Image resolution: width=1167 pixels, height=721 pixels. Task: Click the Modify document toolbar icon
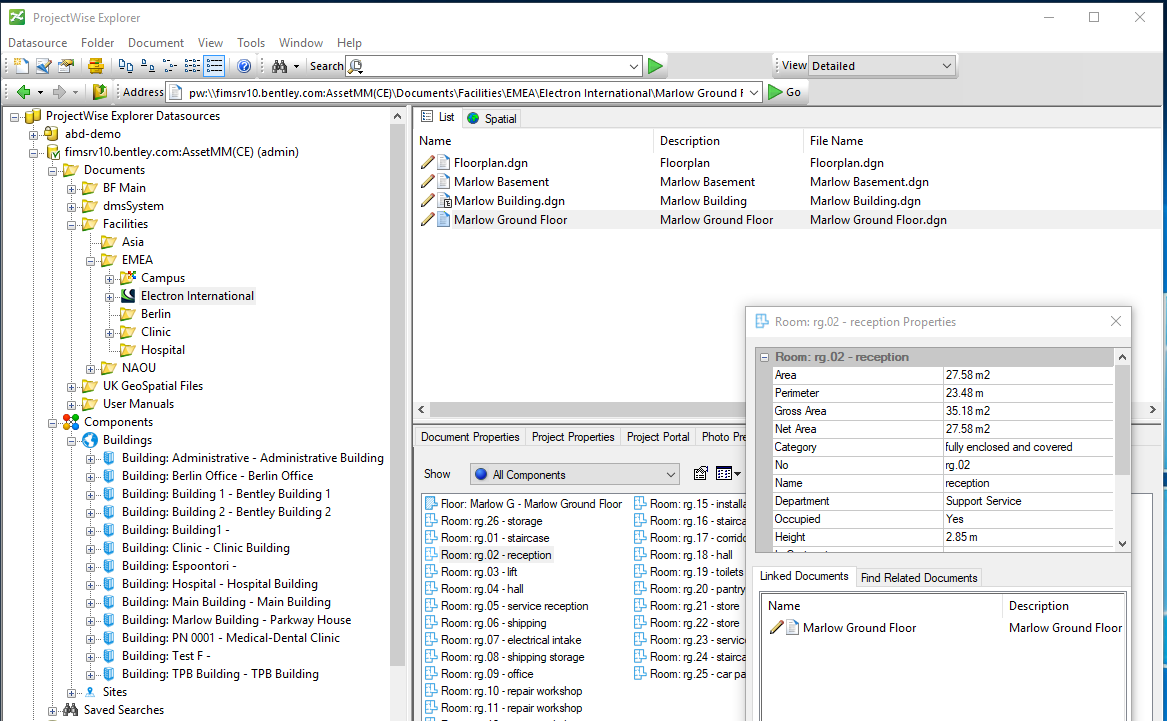(x=43, y=66)
